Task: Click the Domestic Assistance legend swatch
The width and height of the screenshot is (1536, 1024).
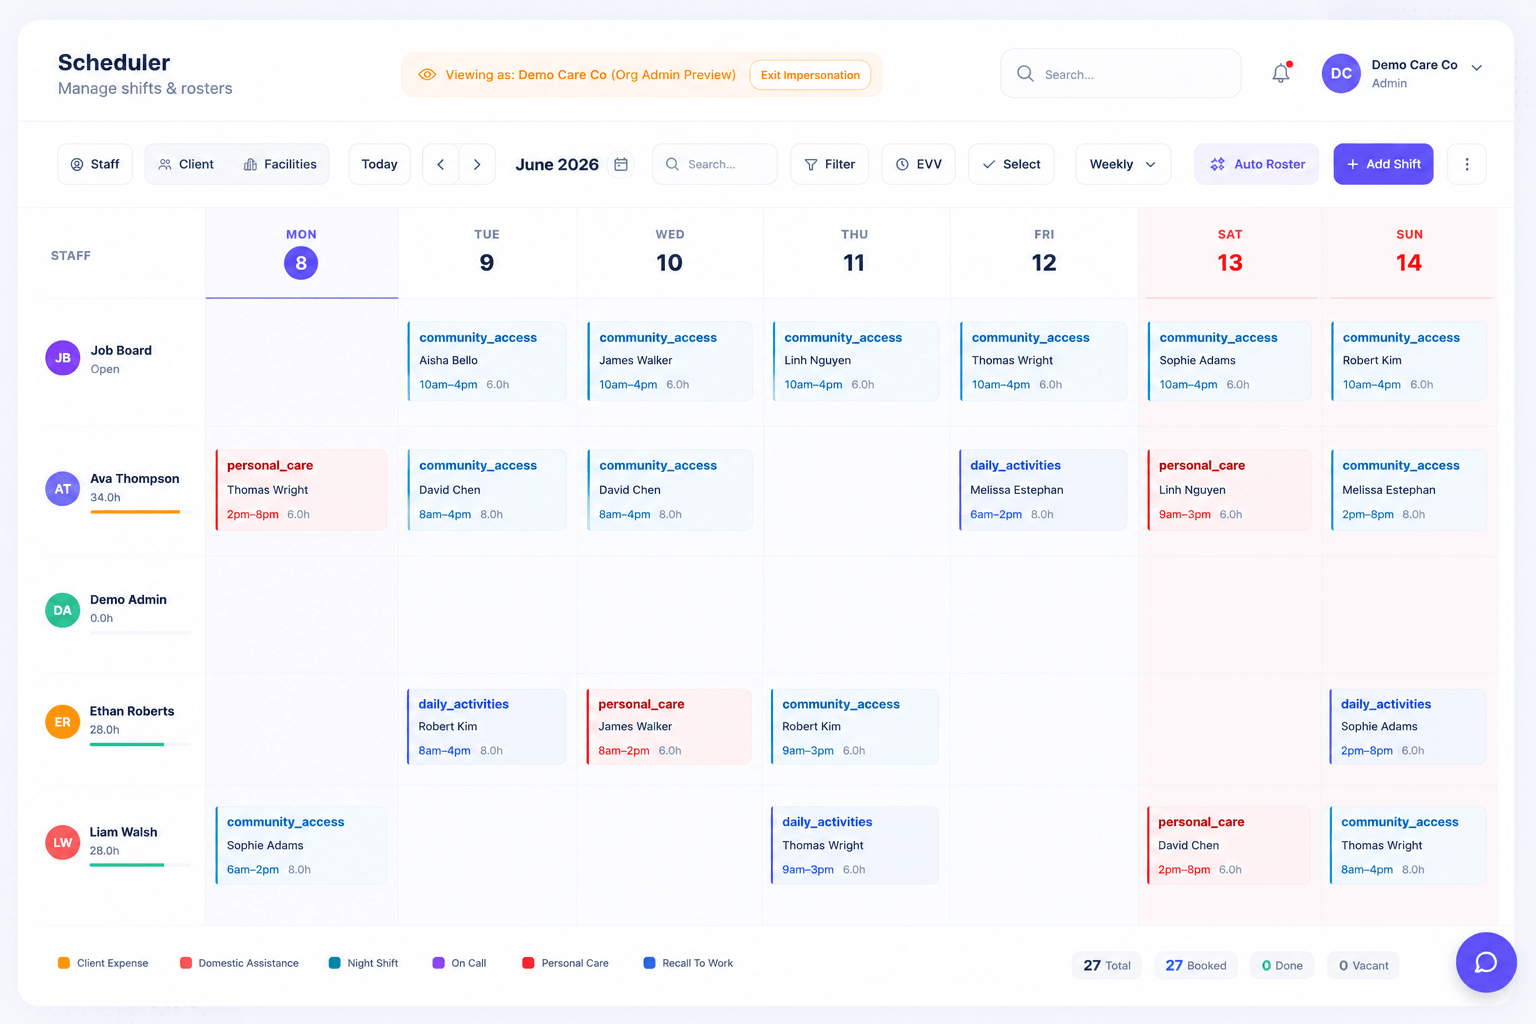Action: point(186,963)
